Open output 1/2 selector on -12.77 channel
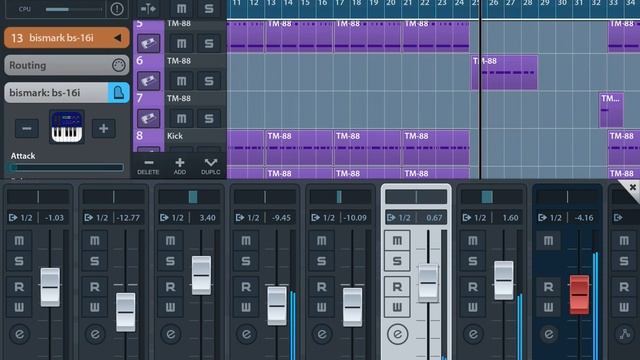The image size is (640, 360). click(97, 218)
